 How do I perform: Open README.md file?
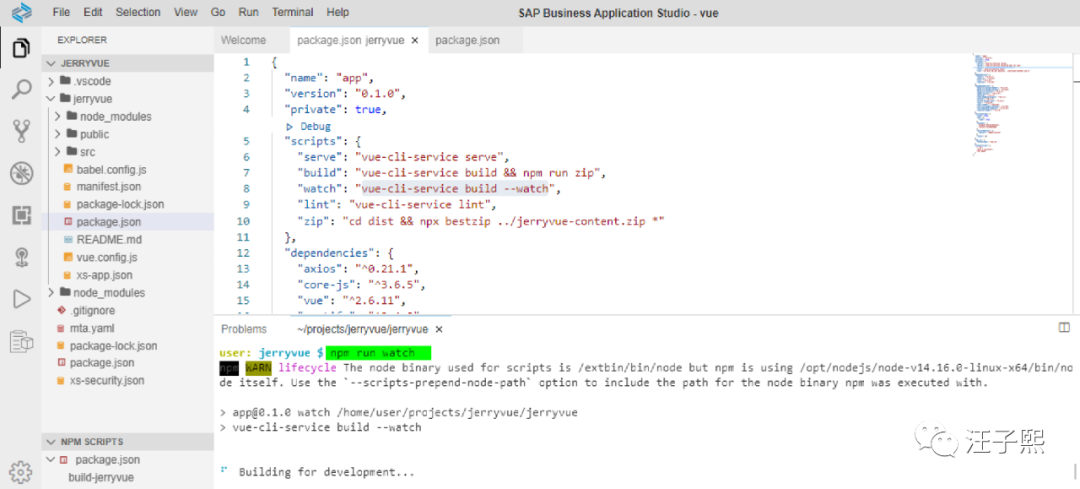(110, 240)
